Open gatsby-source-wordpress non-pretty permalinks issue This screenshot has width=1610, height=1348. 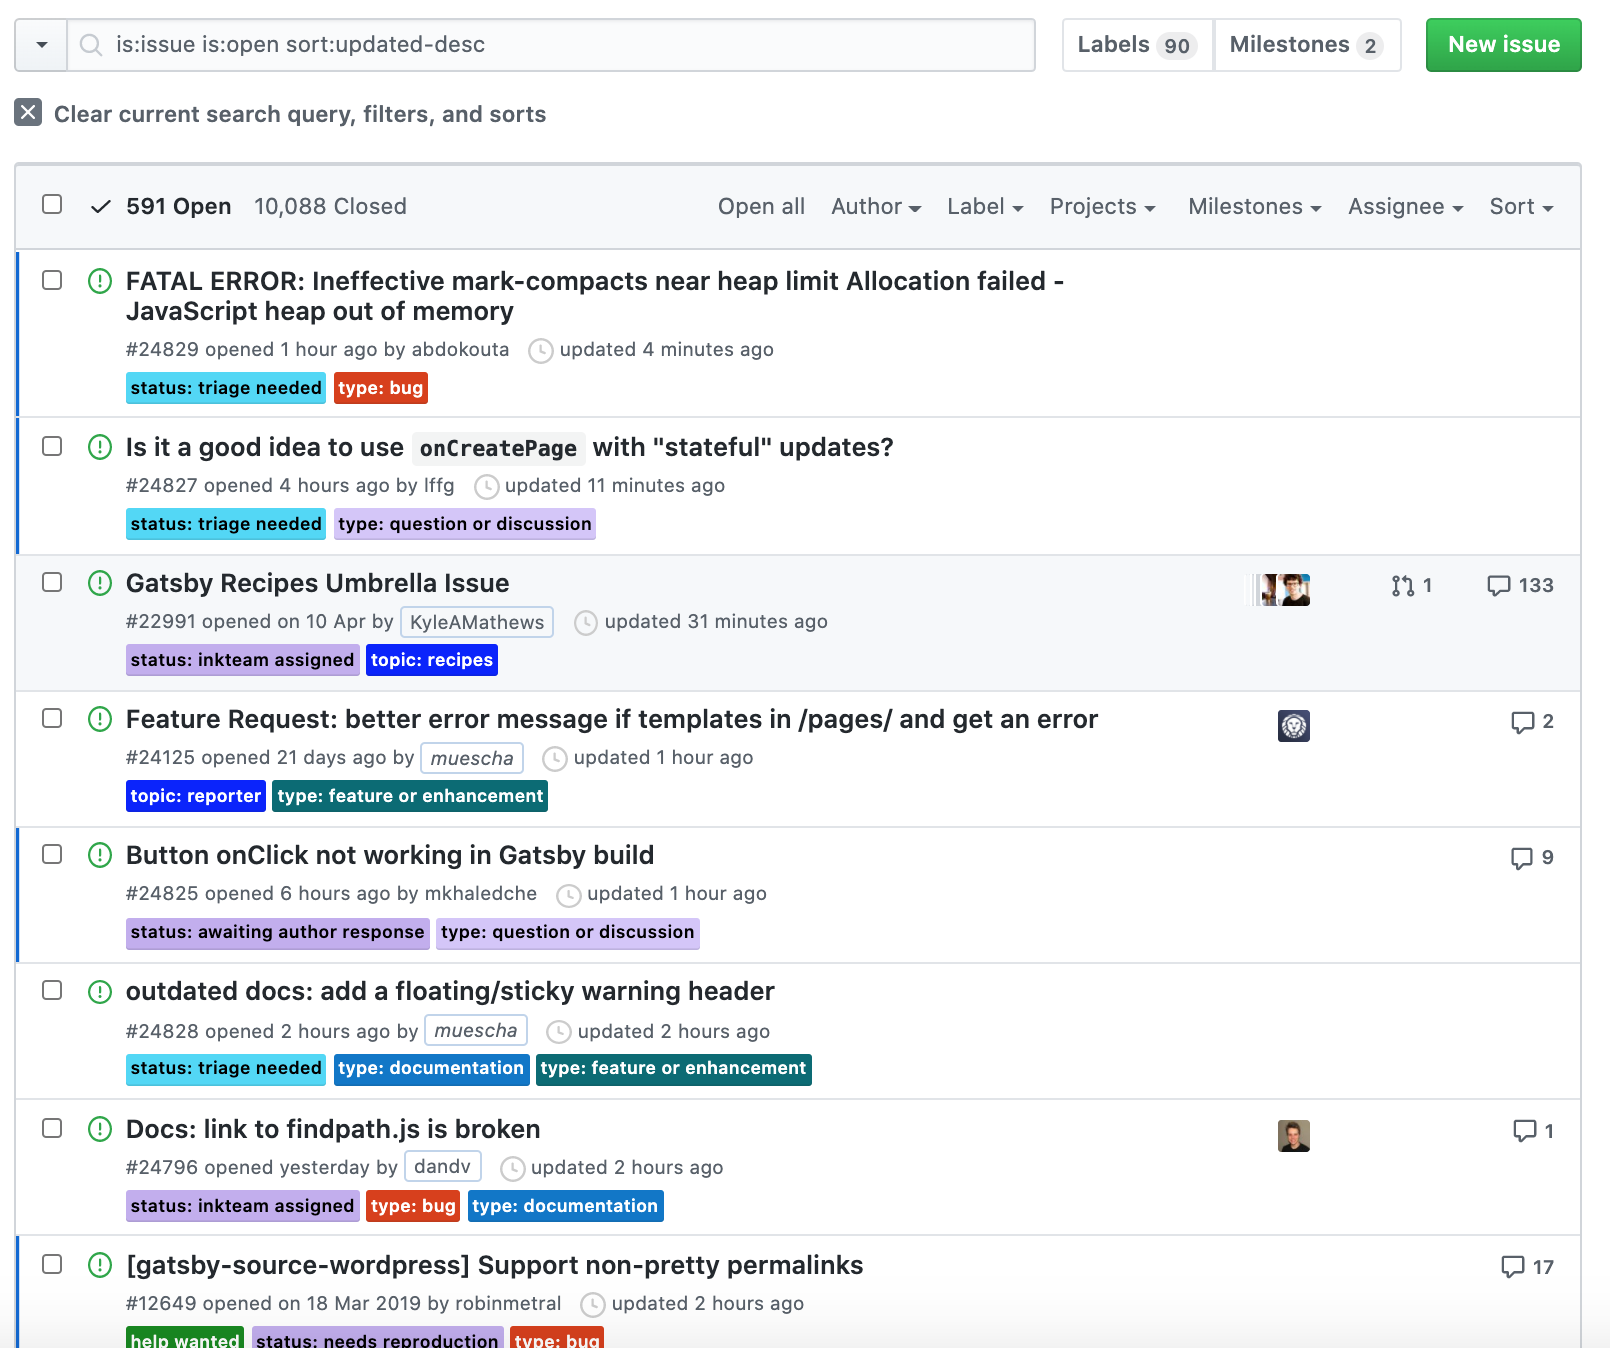[x=495, y=1265]
